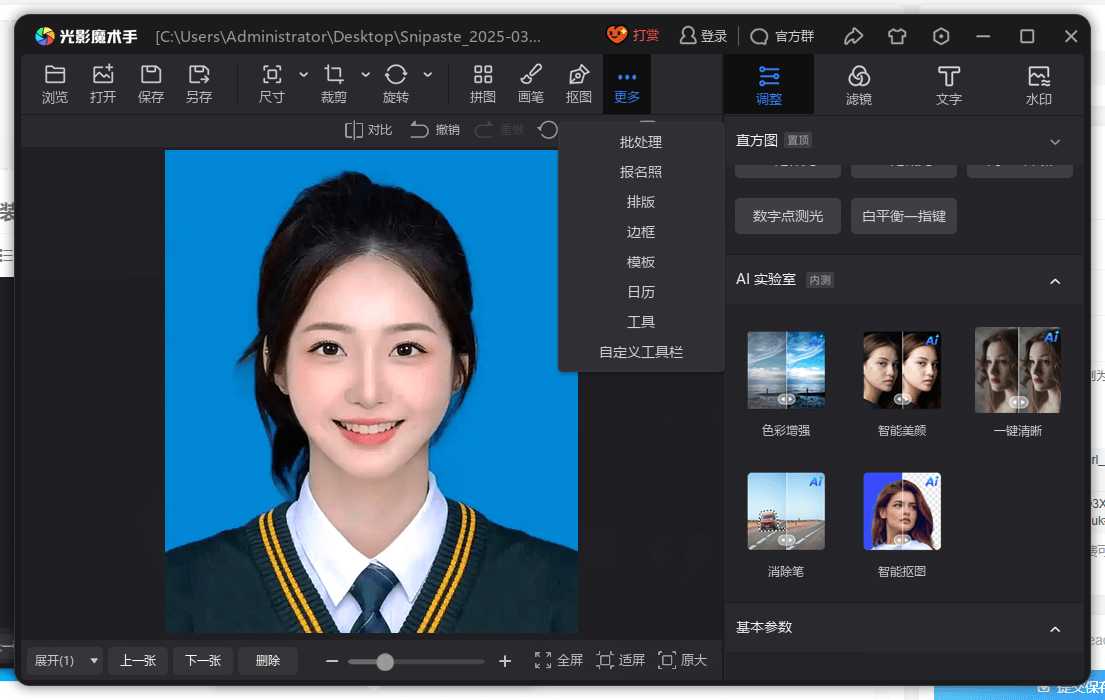Click the 下一张 next image button

click(x=202, y=661)
